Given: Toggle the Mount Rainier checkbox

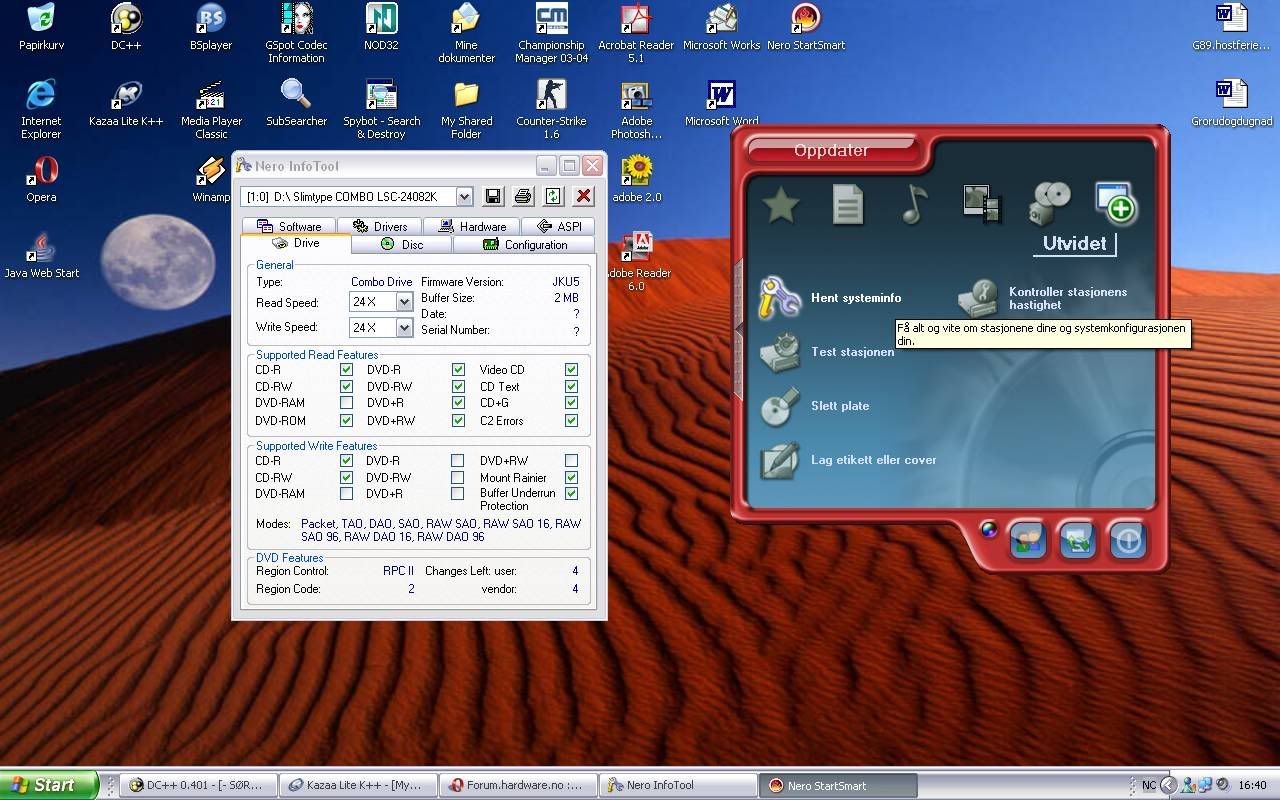Looking at the screenshot, I should [571, 478].
